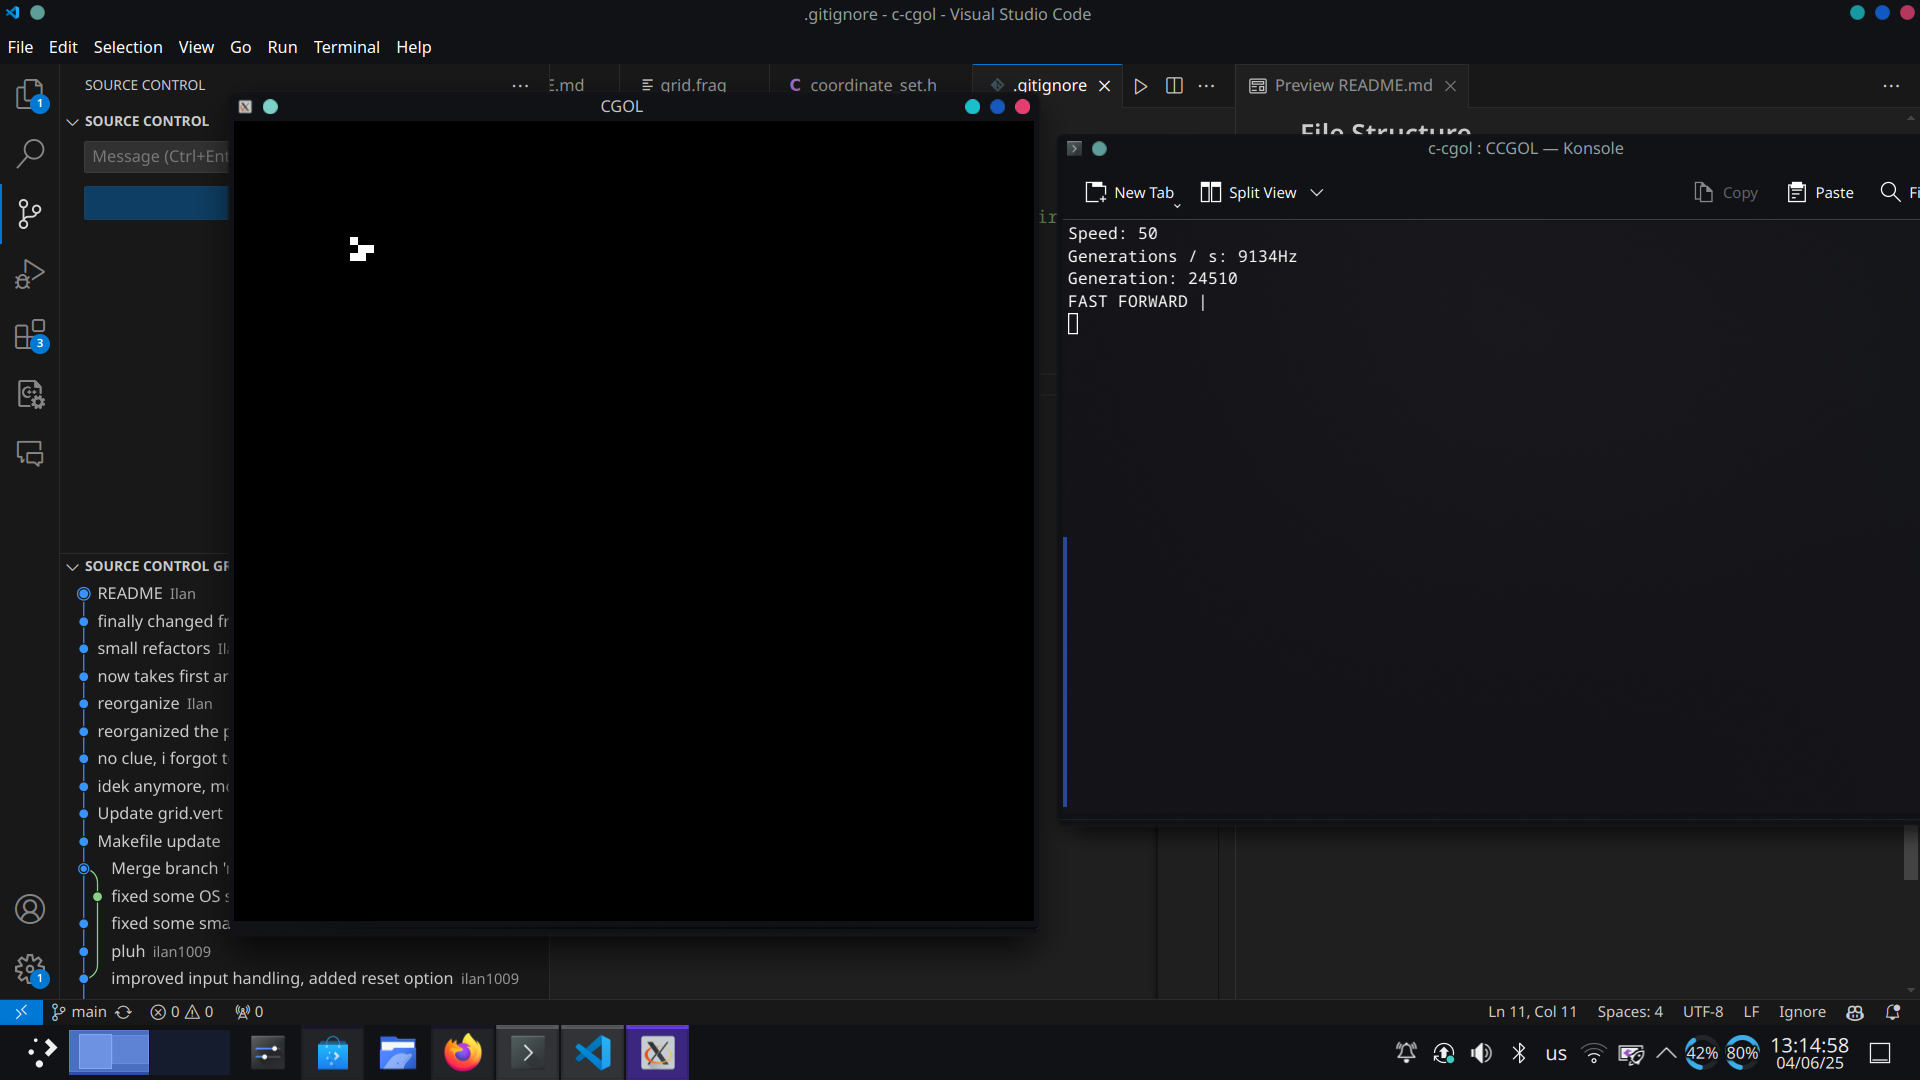
Task: Open the Search view icon
Action: (30, 153)
